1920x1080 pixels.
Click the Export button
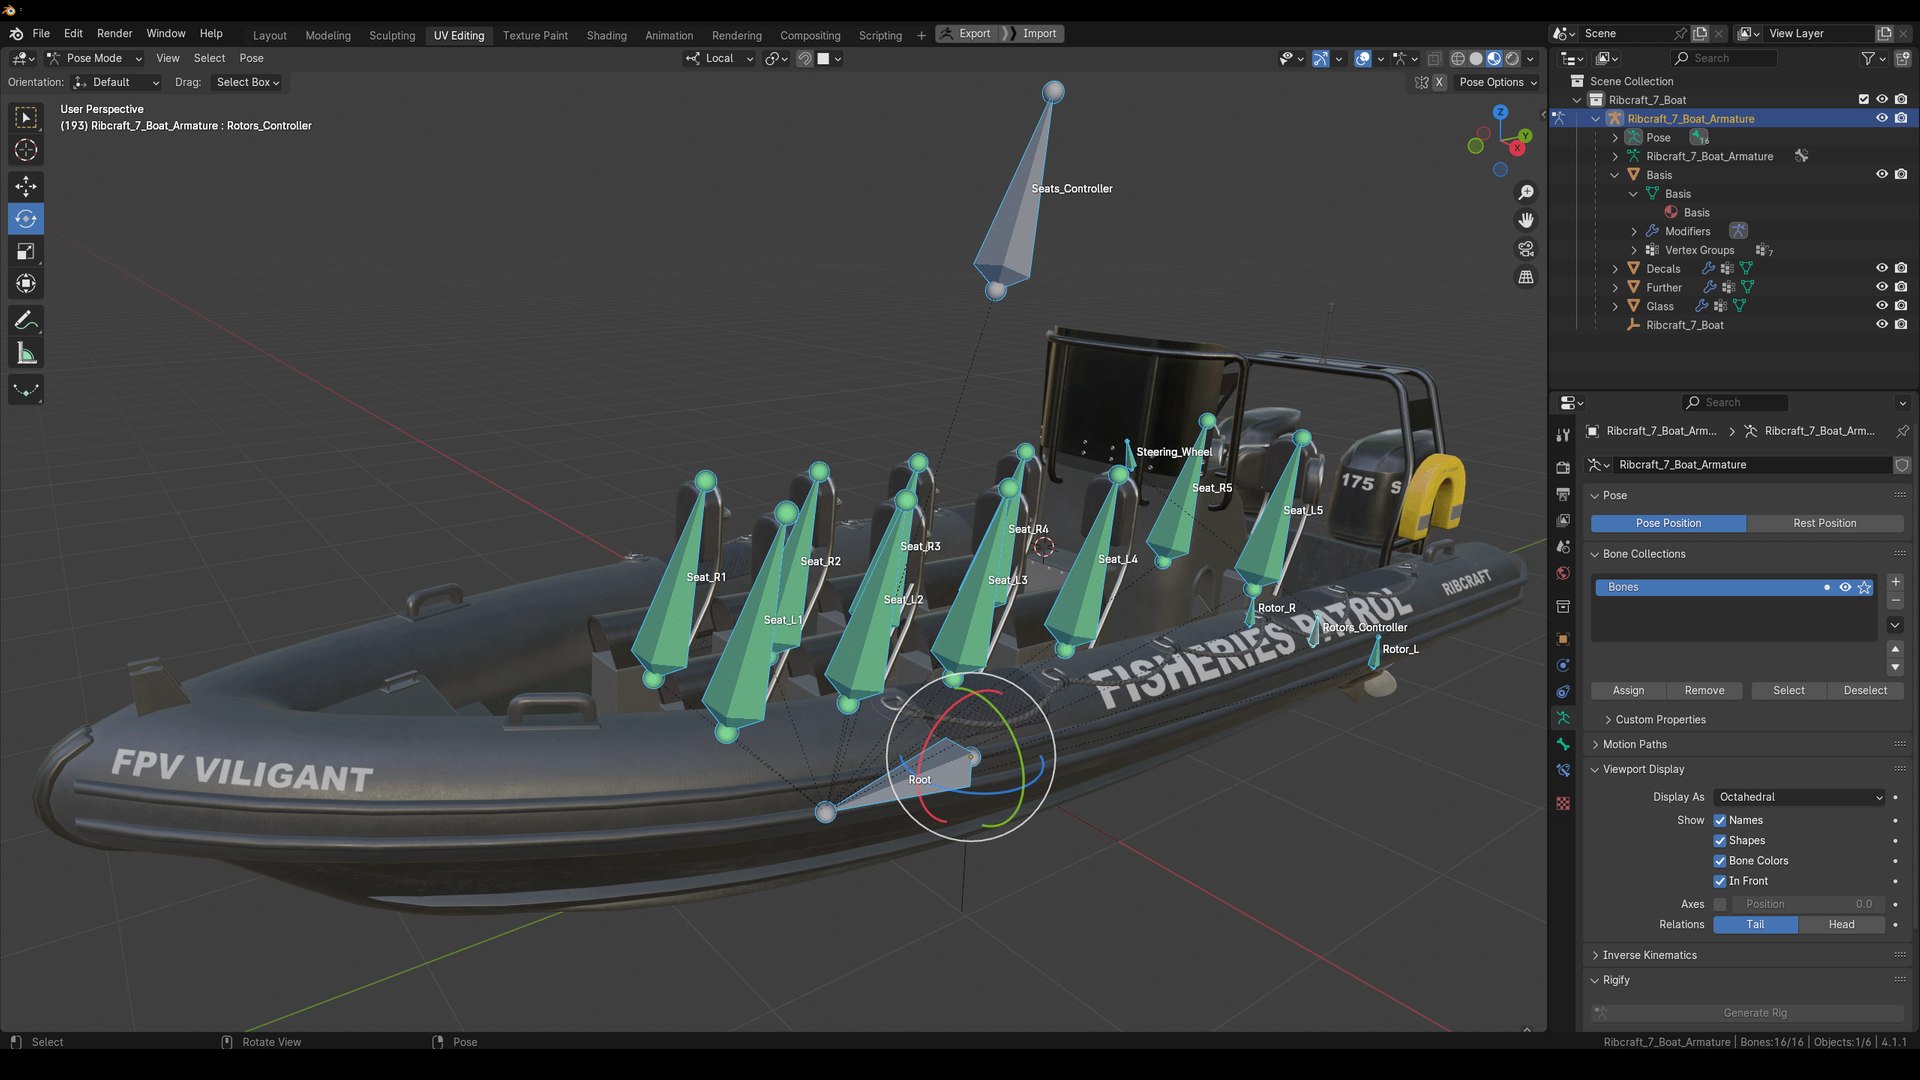[966, 34]
